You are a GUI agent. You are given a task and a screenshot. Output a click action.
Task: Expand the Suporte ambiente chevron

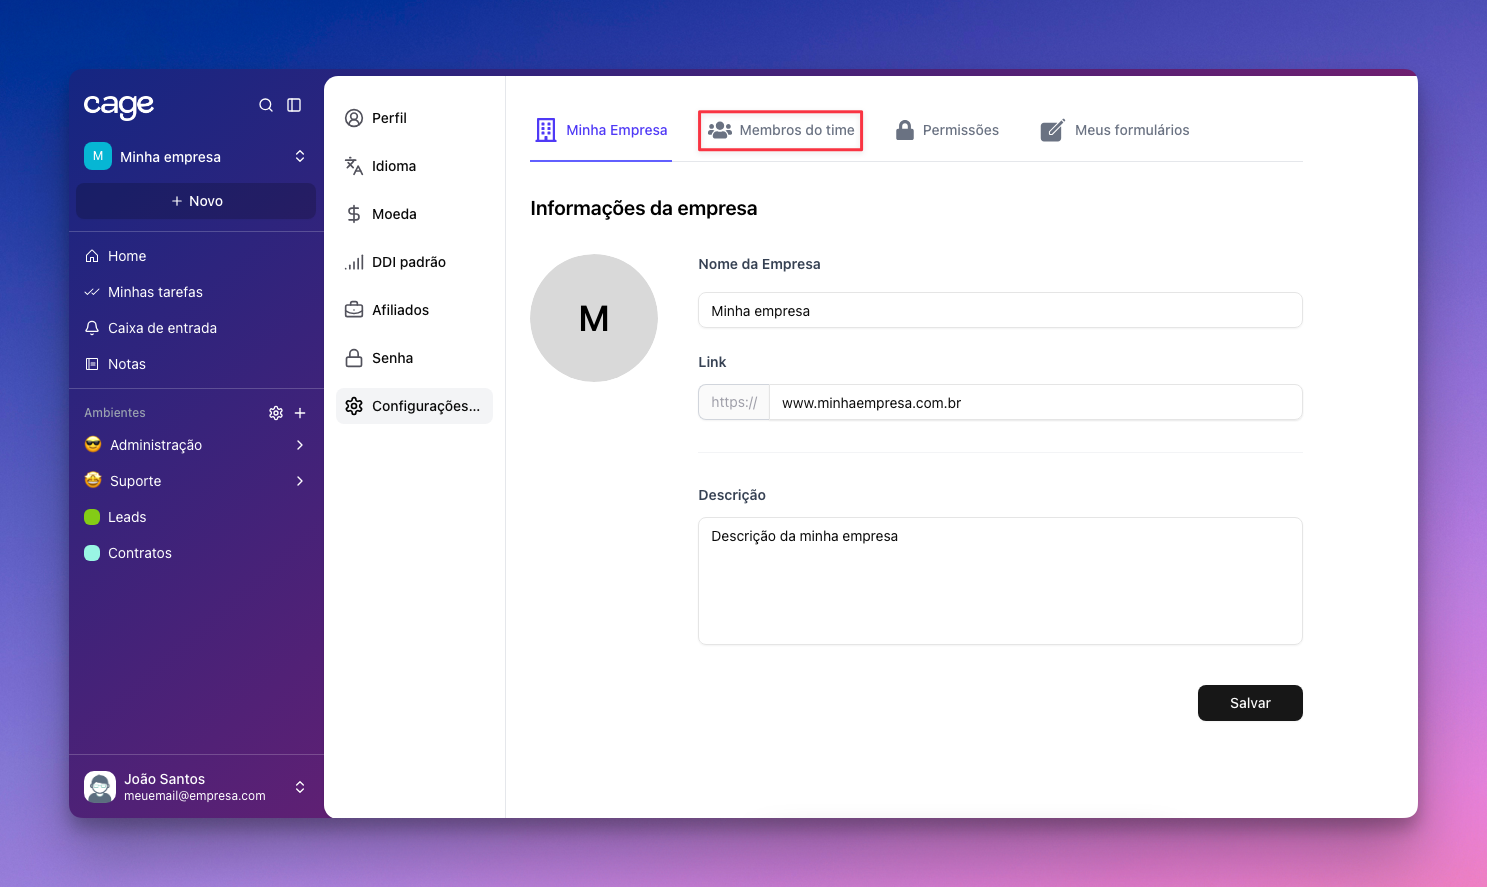[x=300, y=481]
